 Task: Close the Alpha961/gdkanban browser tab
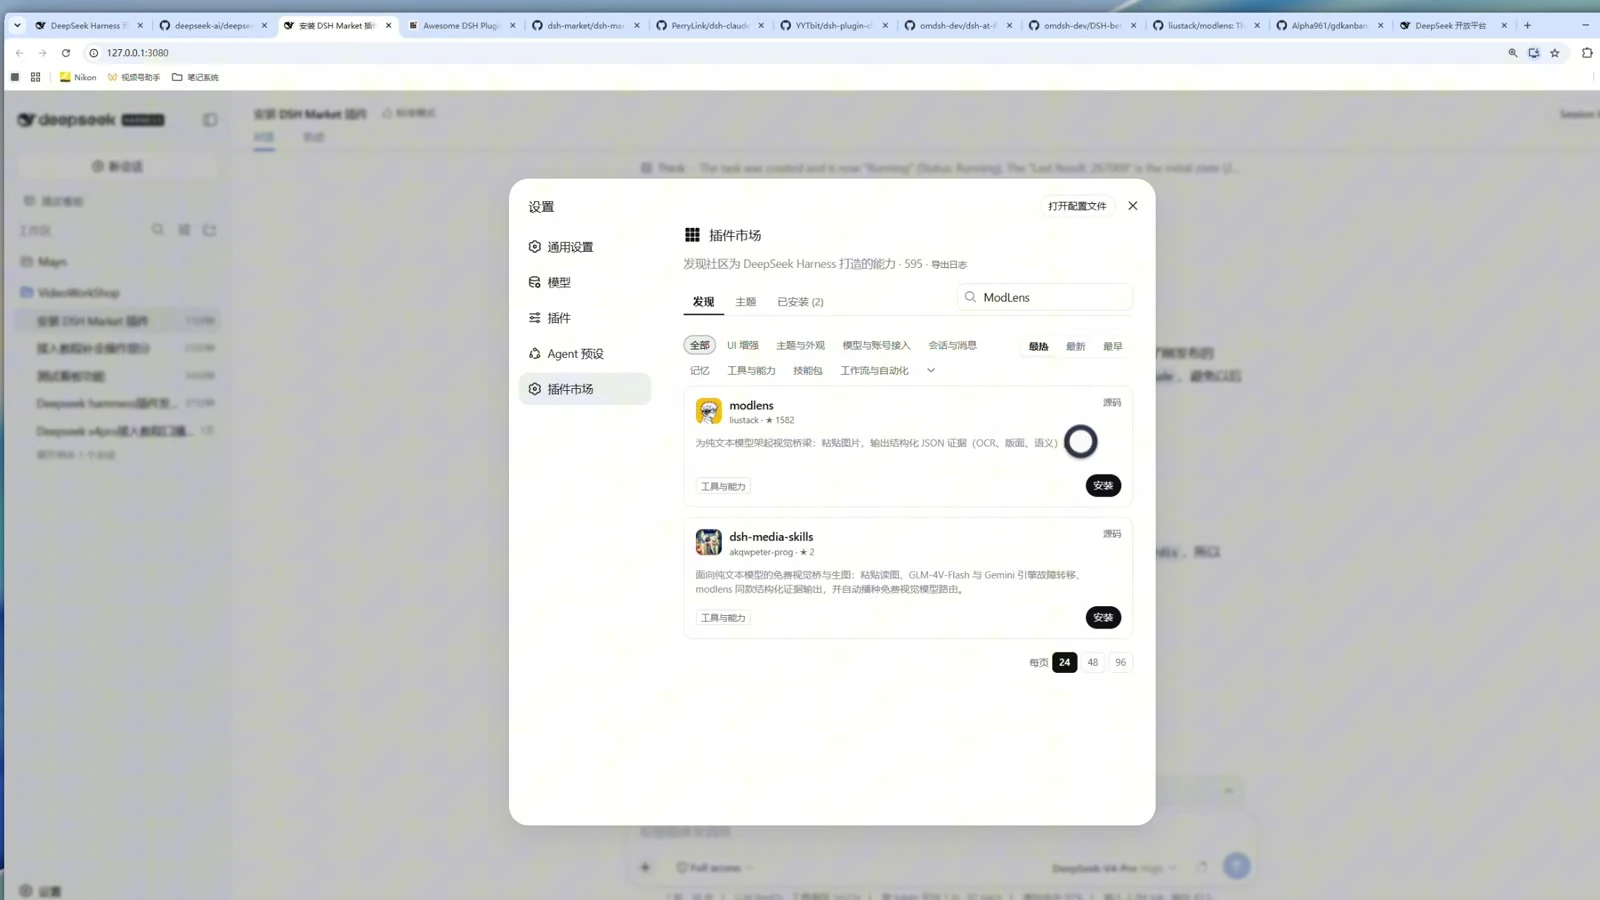(x=1381, y=25)
